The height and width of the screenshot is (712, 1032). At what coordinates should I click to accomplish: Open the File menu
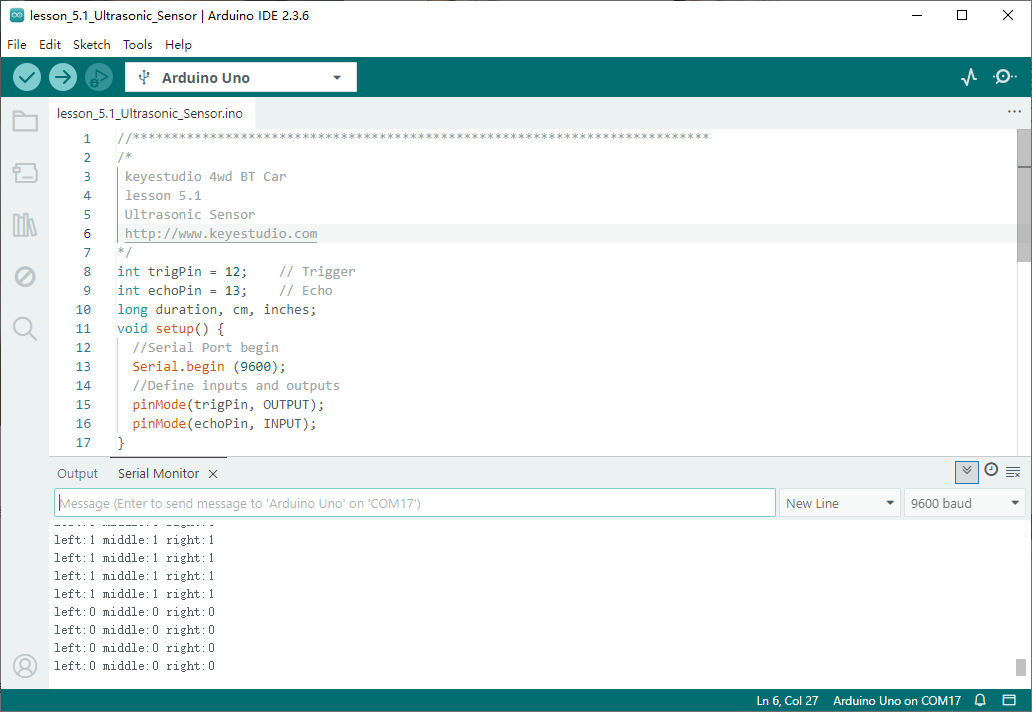tap(17, 45)
